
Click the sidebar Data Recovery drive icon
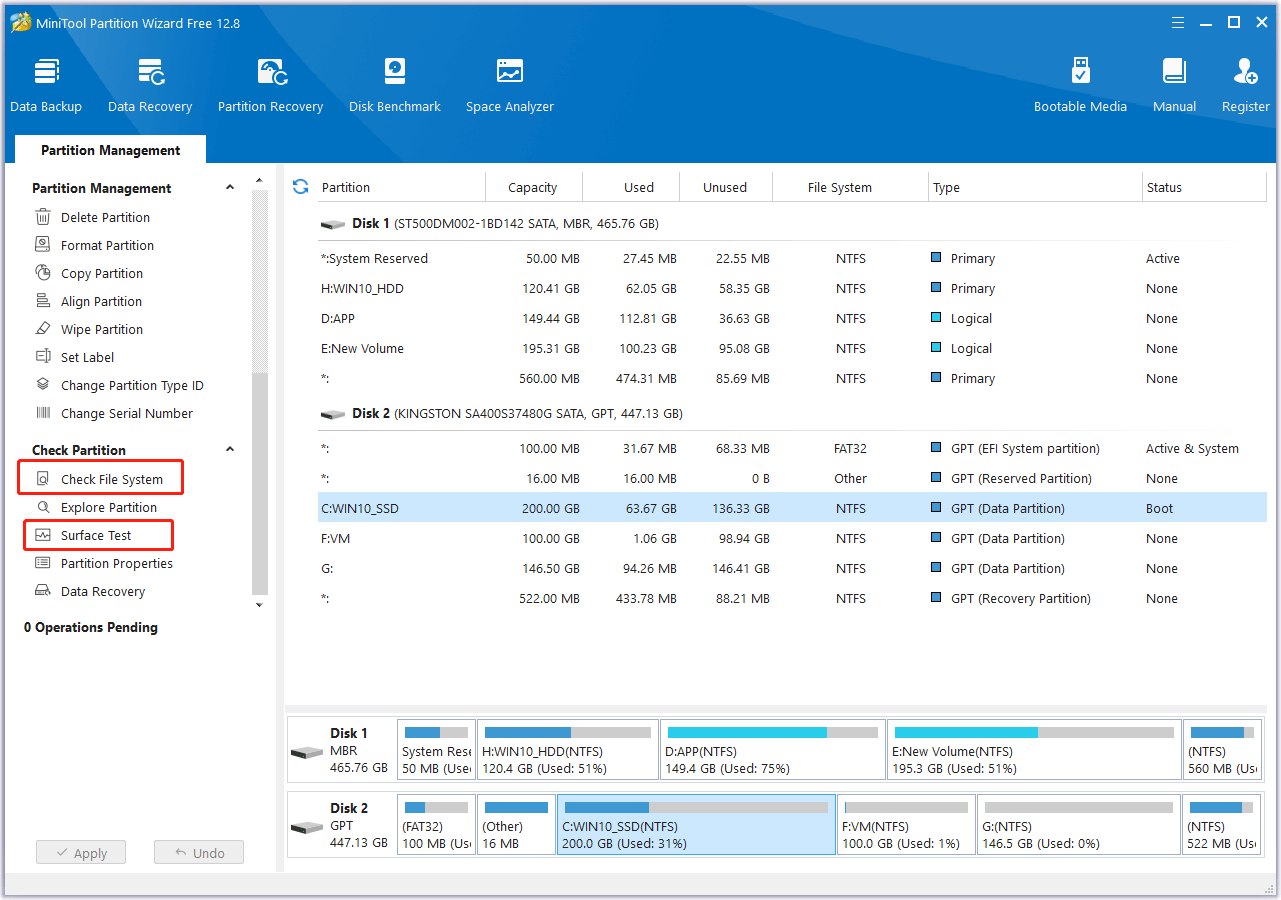43,591
